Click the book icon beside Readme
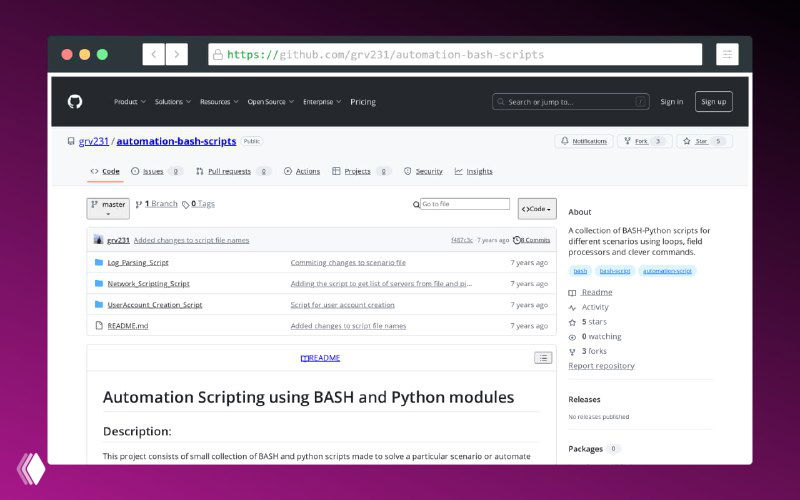The width and height of the screenshot is (800, 500). point(572,293)
